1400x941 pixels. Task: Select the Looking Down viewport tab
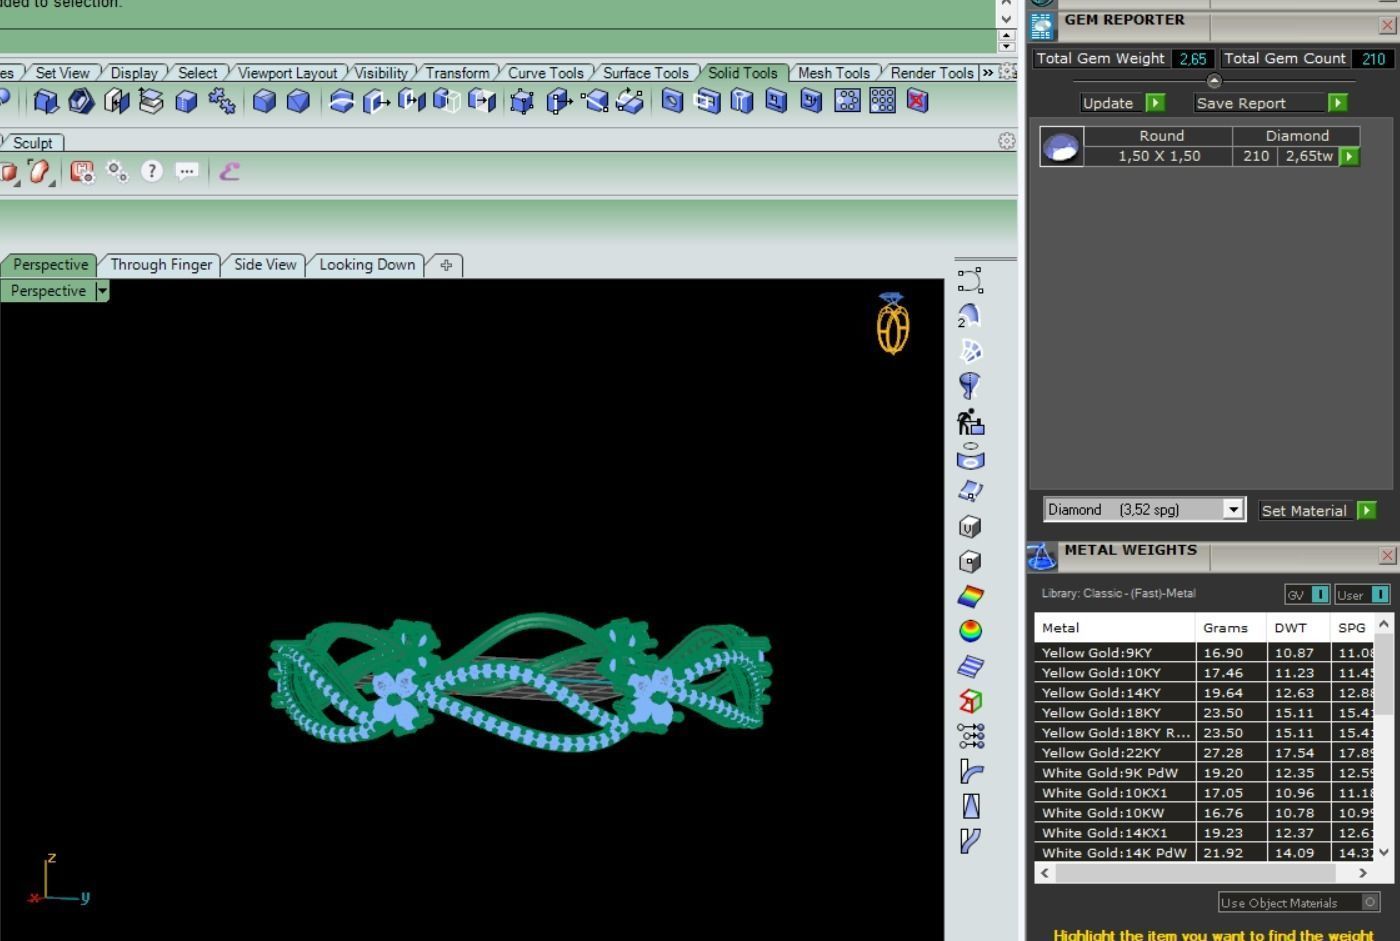[367, 265]
